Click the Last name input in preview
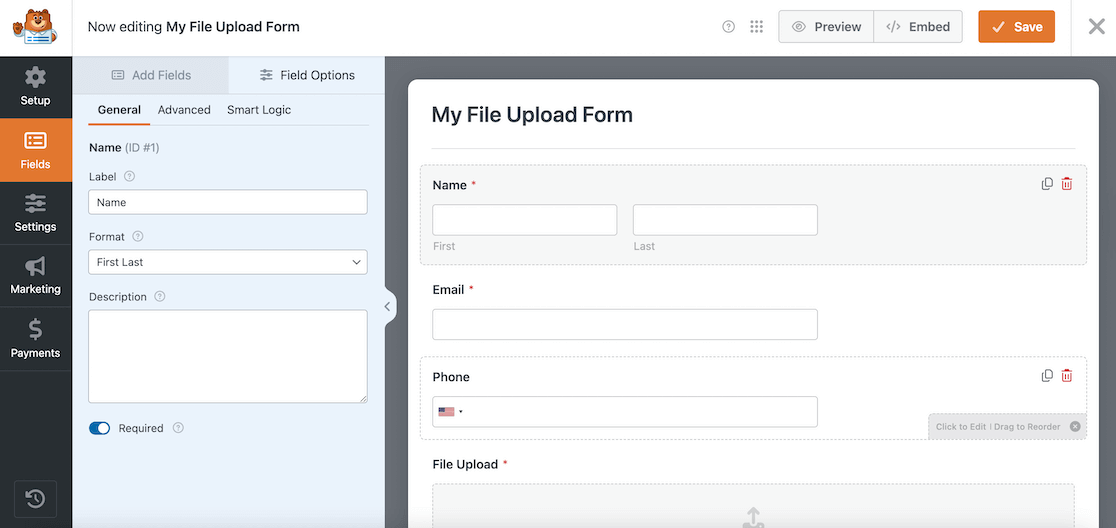The height and width of the screenshot is (528, 1116). point(725,220)
